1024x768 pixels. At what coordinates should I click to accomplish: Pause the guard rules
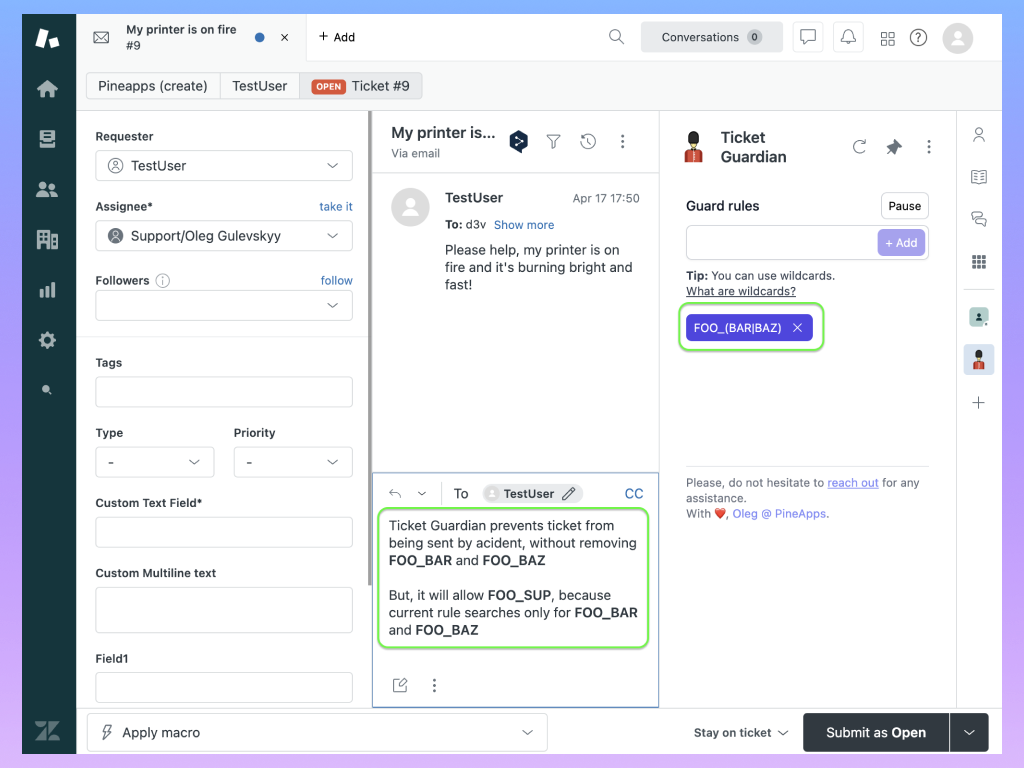pyautogui.click(x=904, y=206)
